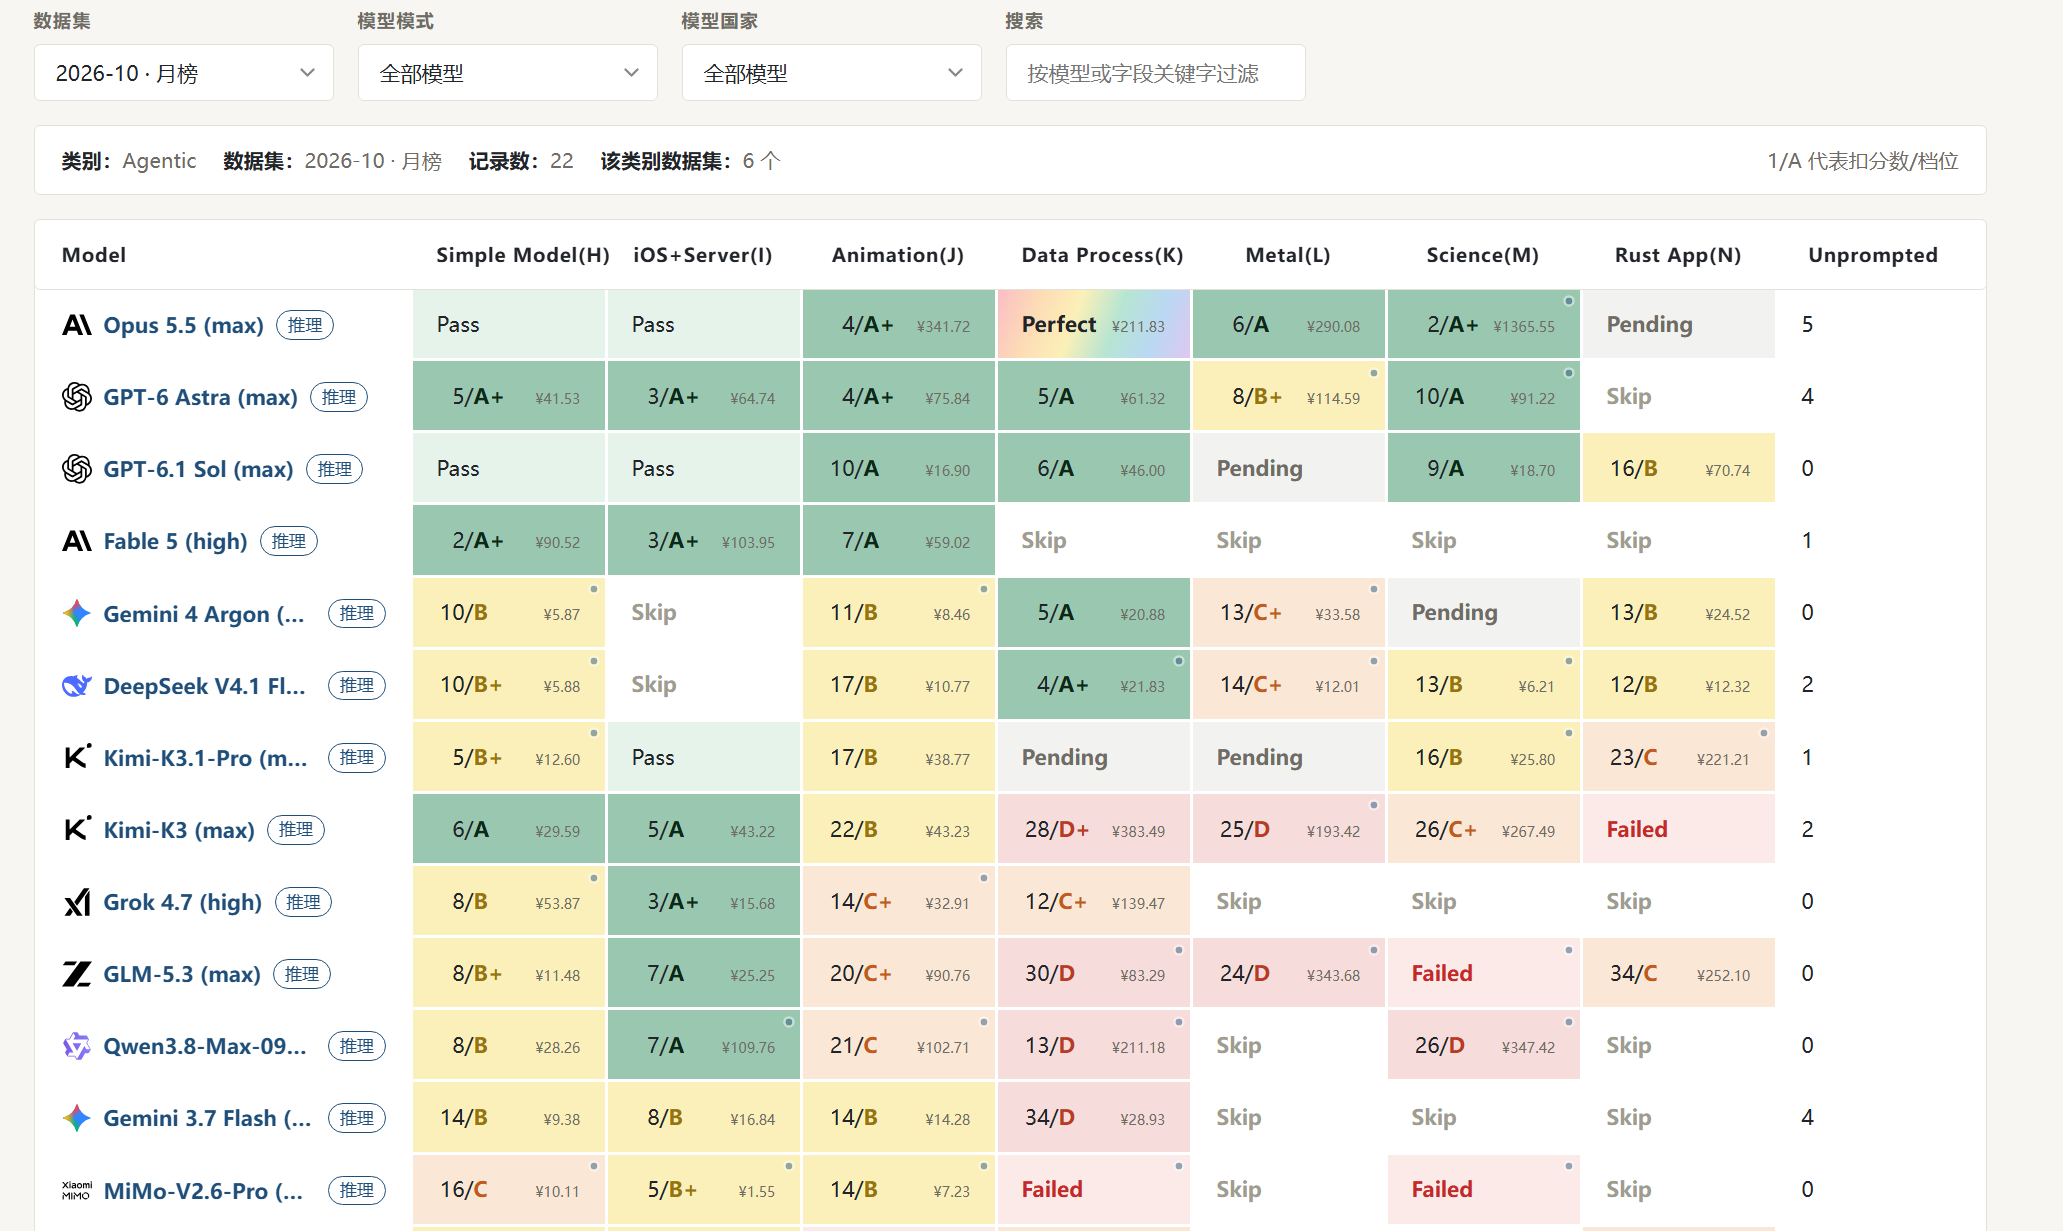This screenshot has height=1231, width=2063.
Task: Click the rainbow Perfect cell for Opus 5.5
Action: tap(1094, 324)
